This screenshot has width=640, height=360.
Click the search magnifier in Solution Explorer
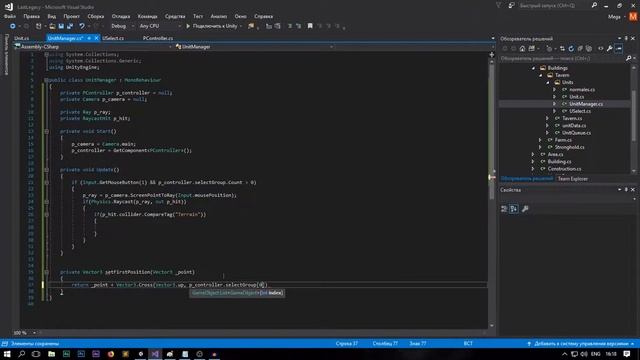(629, 58)
